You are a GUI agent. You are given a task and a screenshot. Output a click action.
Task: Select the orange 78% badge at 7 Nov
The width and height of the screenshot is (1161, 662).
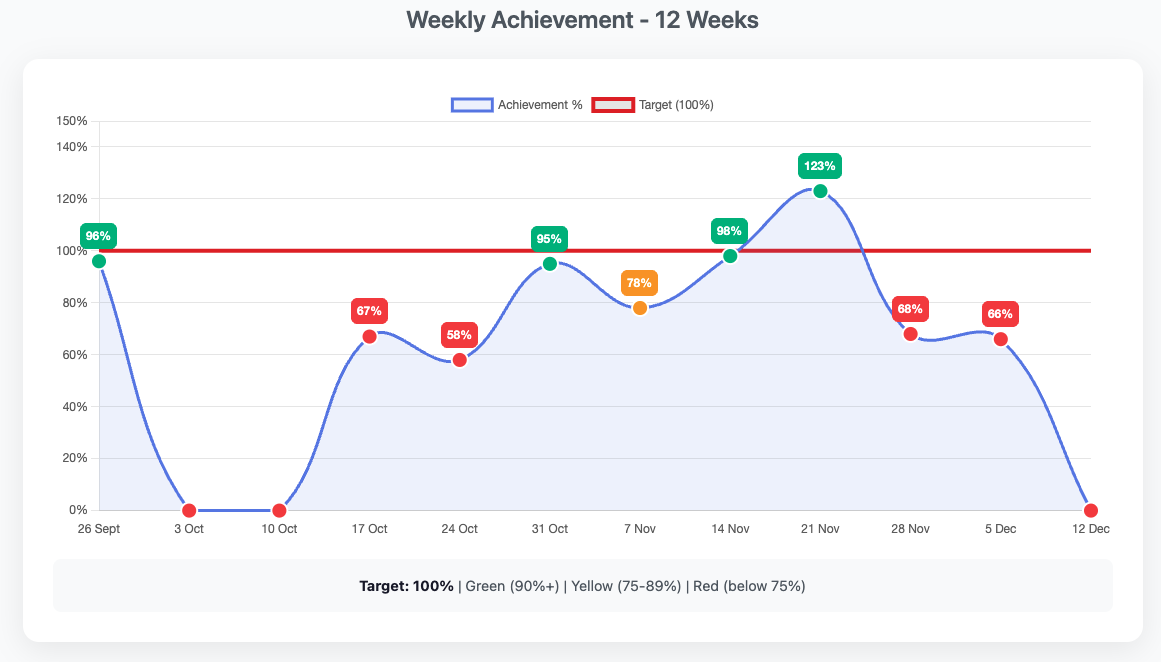(x=639, y=283)
